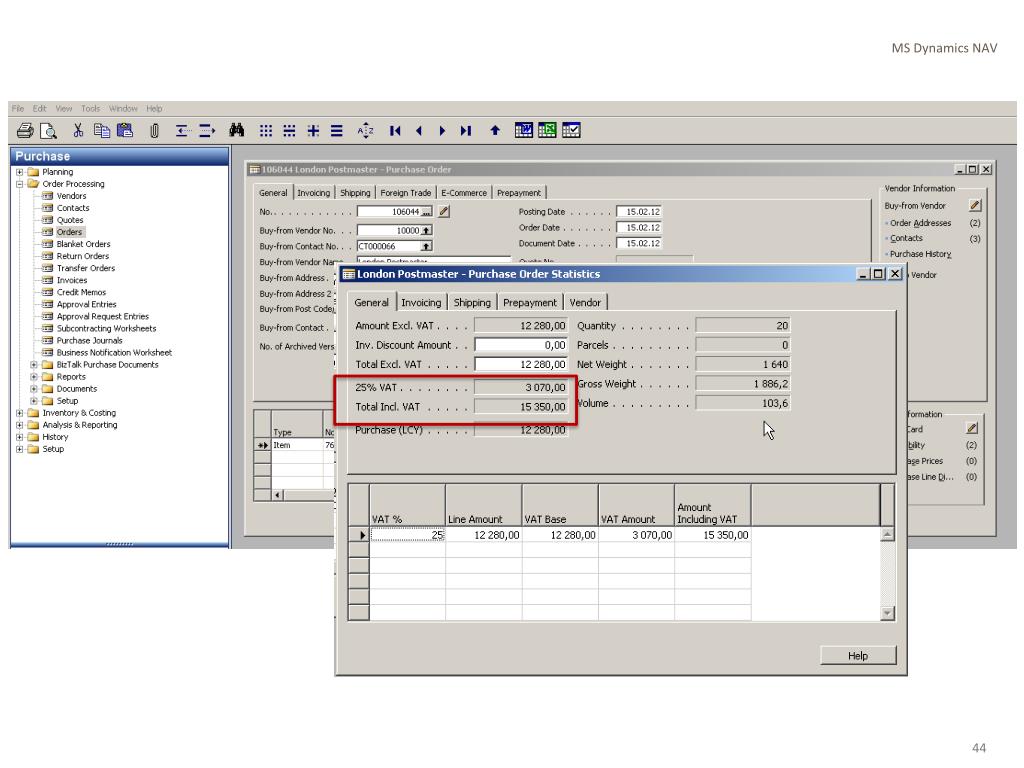
Task: Open the Order Addresses link
Action: (920, 223)
